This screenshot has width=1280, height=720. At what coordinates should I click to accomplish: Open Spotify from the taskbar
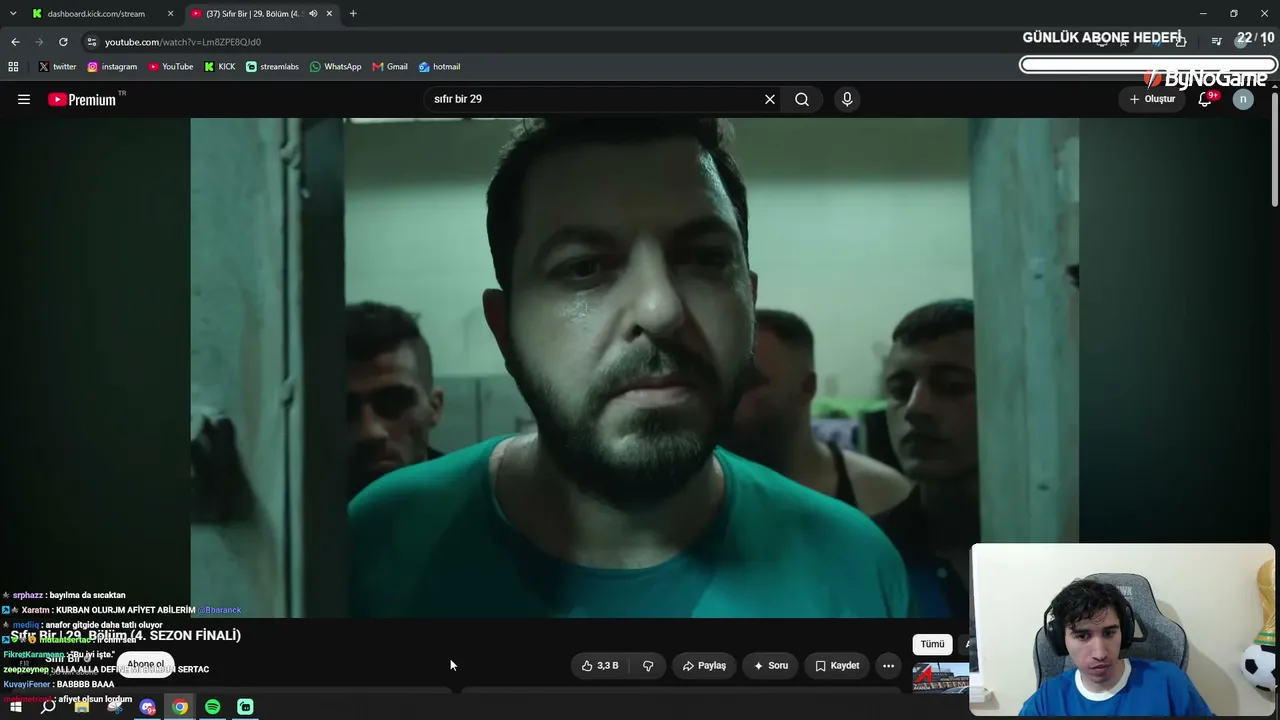point(213,707)
